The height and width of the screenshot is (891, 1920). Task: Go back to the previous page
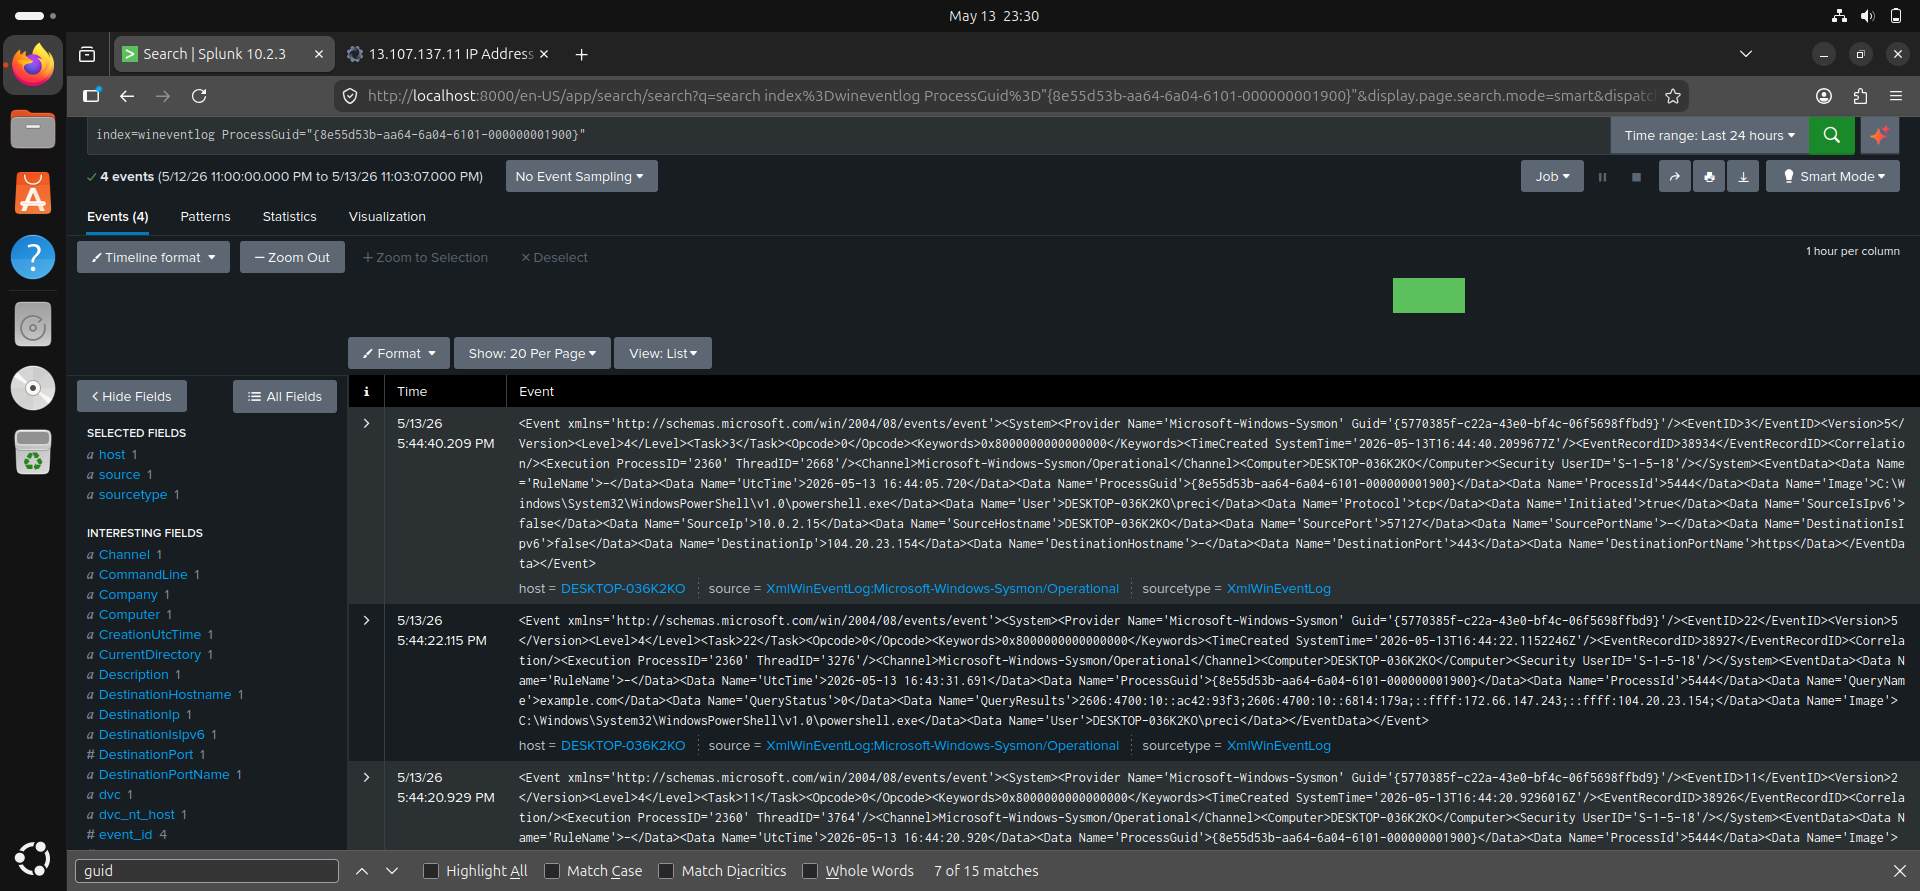[x=127, y=96]
